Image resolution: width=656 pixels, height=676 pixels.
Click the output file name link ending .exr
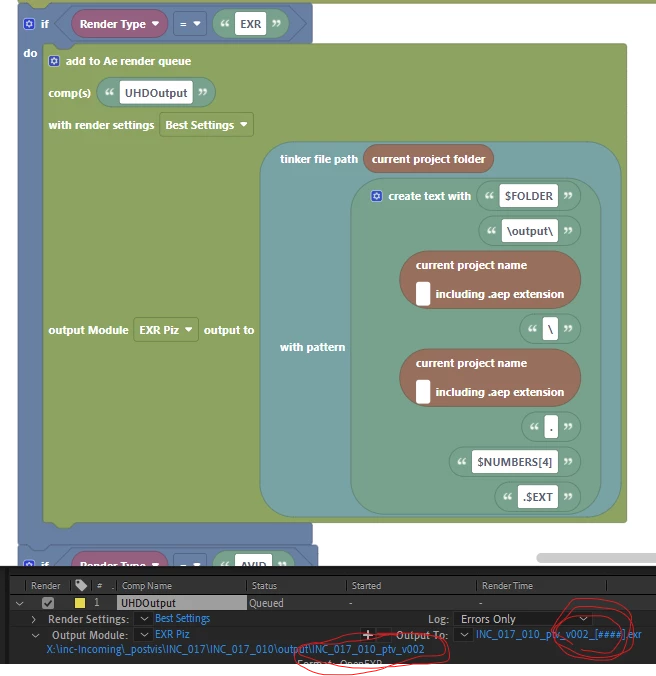(x=559, y=635)
